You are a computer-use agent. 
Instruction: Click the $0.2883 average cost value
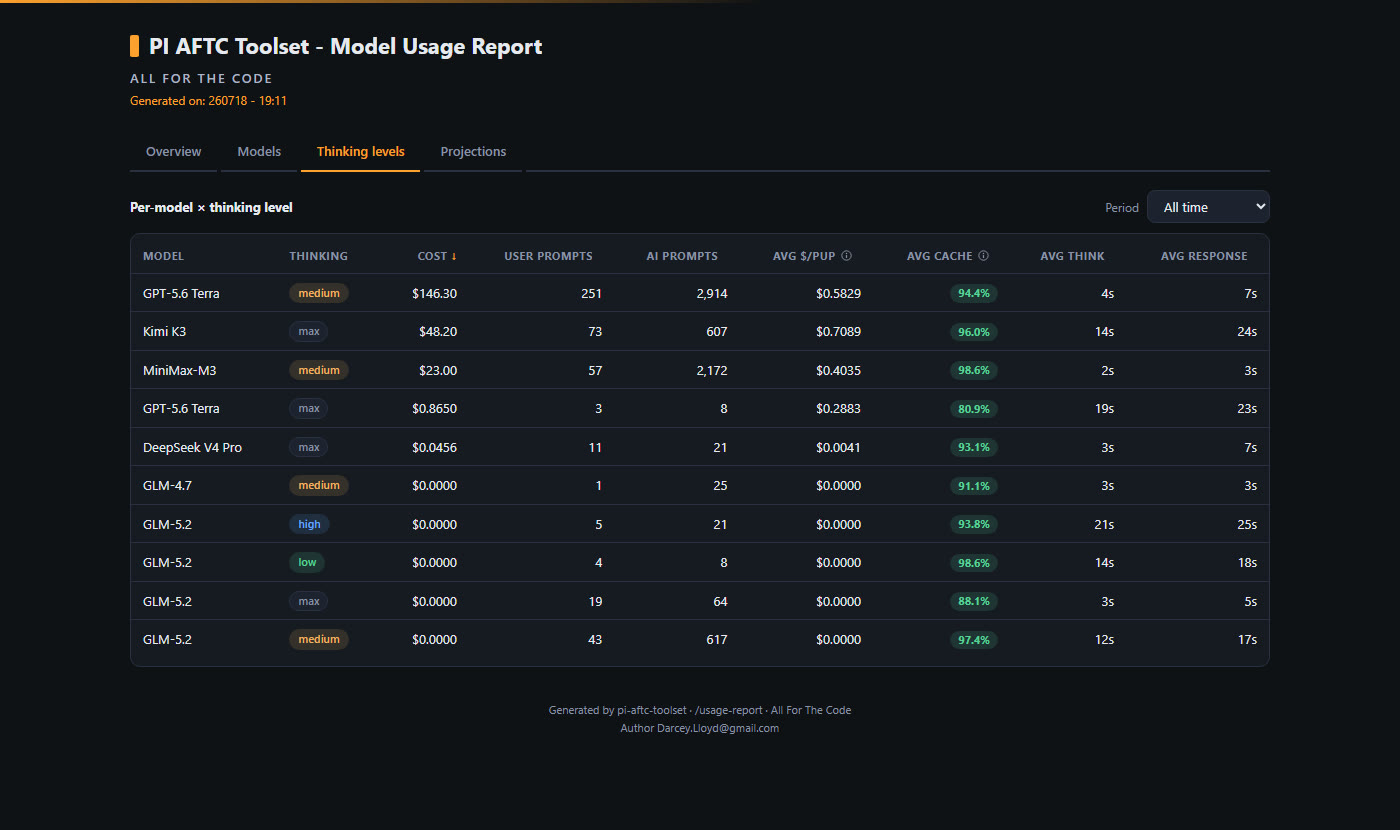tap(838, 408)
